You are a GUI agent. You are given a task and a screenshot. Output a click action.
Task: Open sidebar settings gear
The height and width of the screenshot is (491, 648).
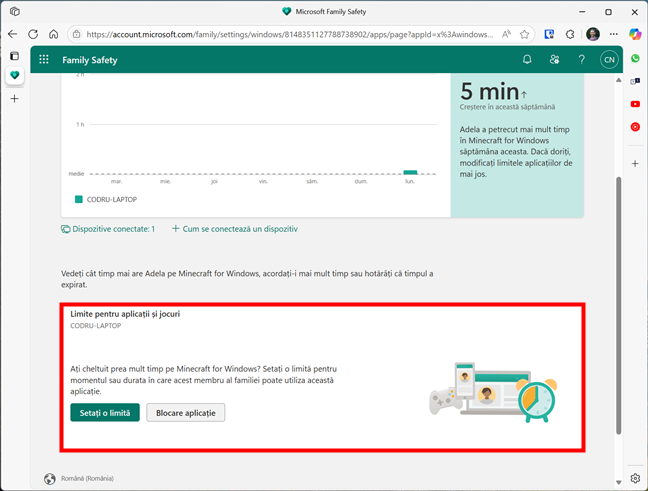(x=635, y=478)
